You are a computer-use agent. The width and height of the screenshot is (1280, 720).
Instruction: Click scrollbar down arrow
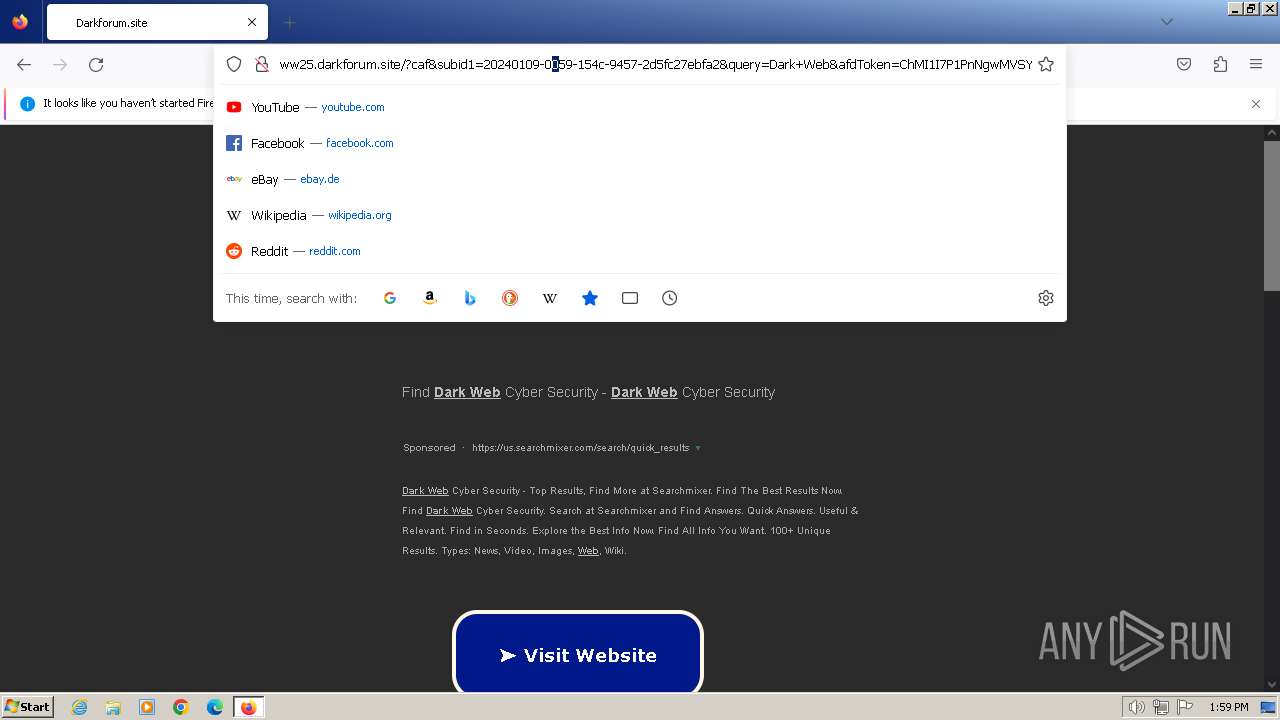[x=1271, y=685]
